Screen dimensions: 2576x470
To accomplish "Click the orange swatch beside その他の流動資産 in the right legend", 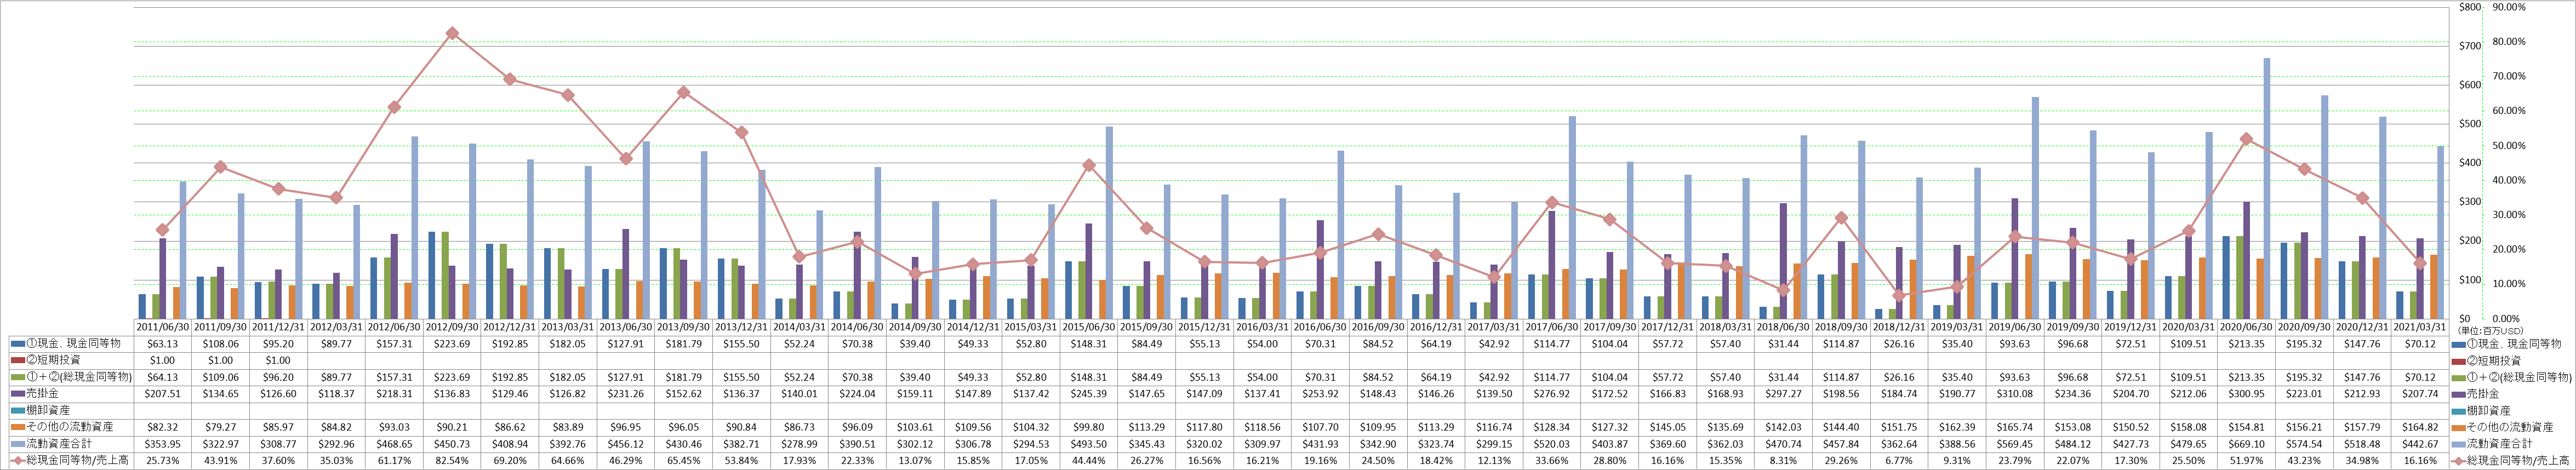I will pos(2458,427).
